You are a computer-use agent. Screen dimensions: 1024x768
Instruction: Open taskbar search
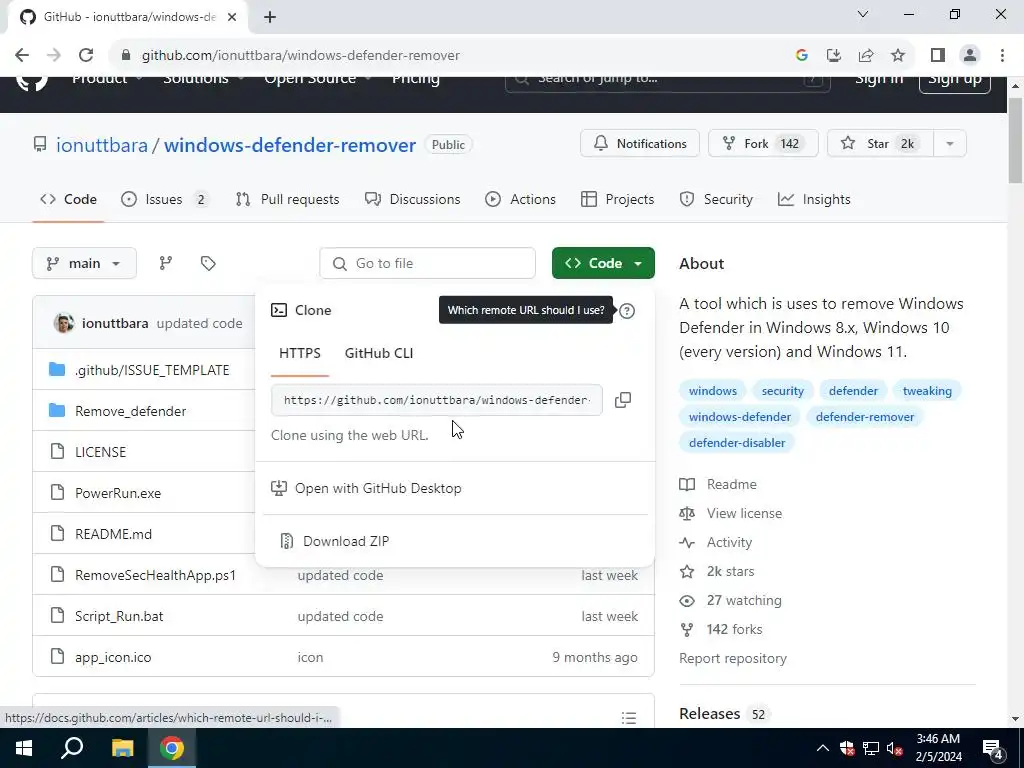(72, 748)
